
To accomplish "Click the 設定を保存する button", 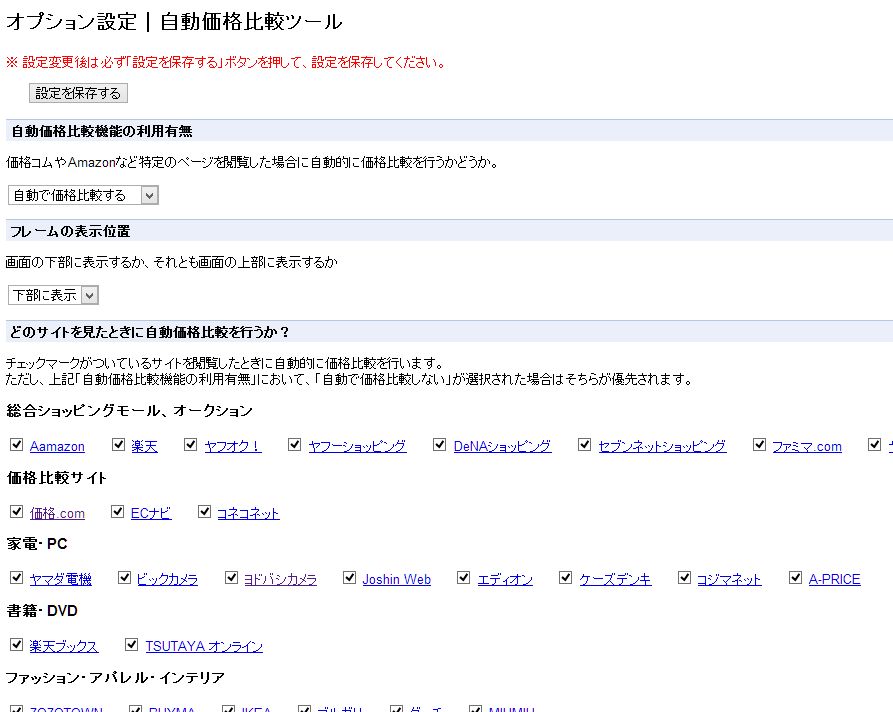I will [x=78, y=93].
